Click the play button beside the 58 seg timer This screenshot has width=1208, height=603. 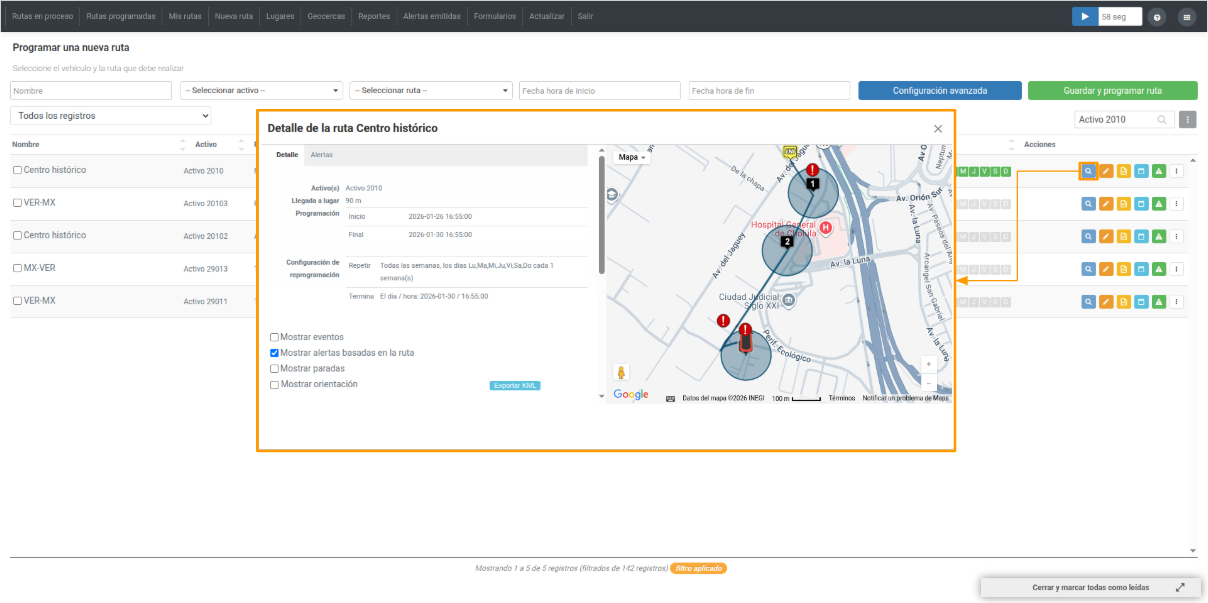pos(1085,17)
